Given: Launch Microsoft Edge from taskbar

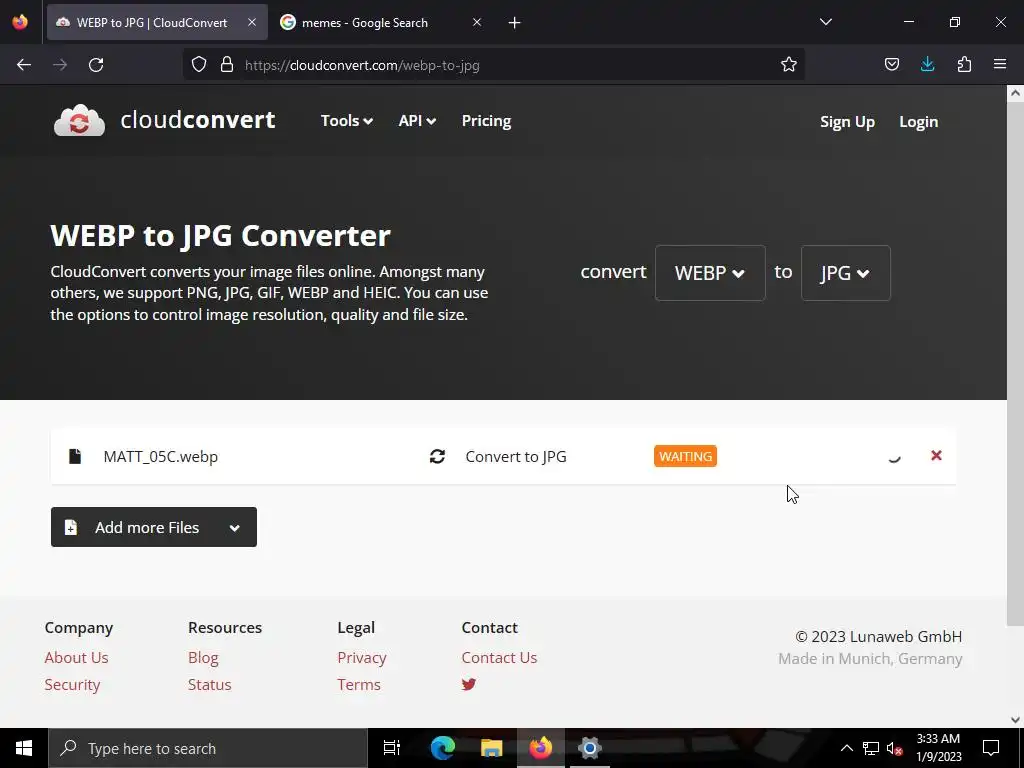Looking at the screenshot, I should click(443, 748).
